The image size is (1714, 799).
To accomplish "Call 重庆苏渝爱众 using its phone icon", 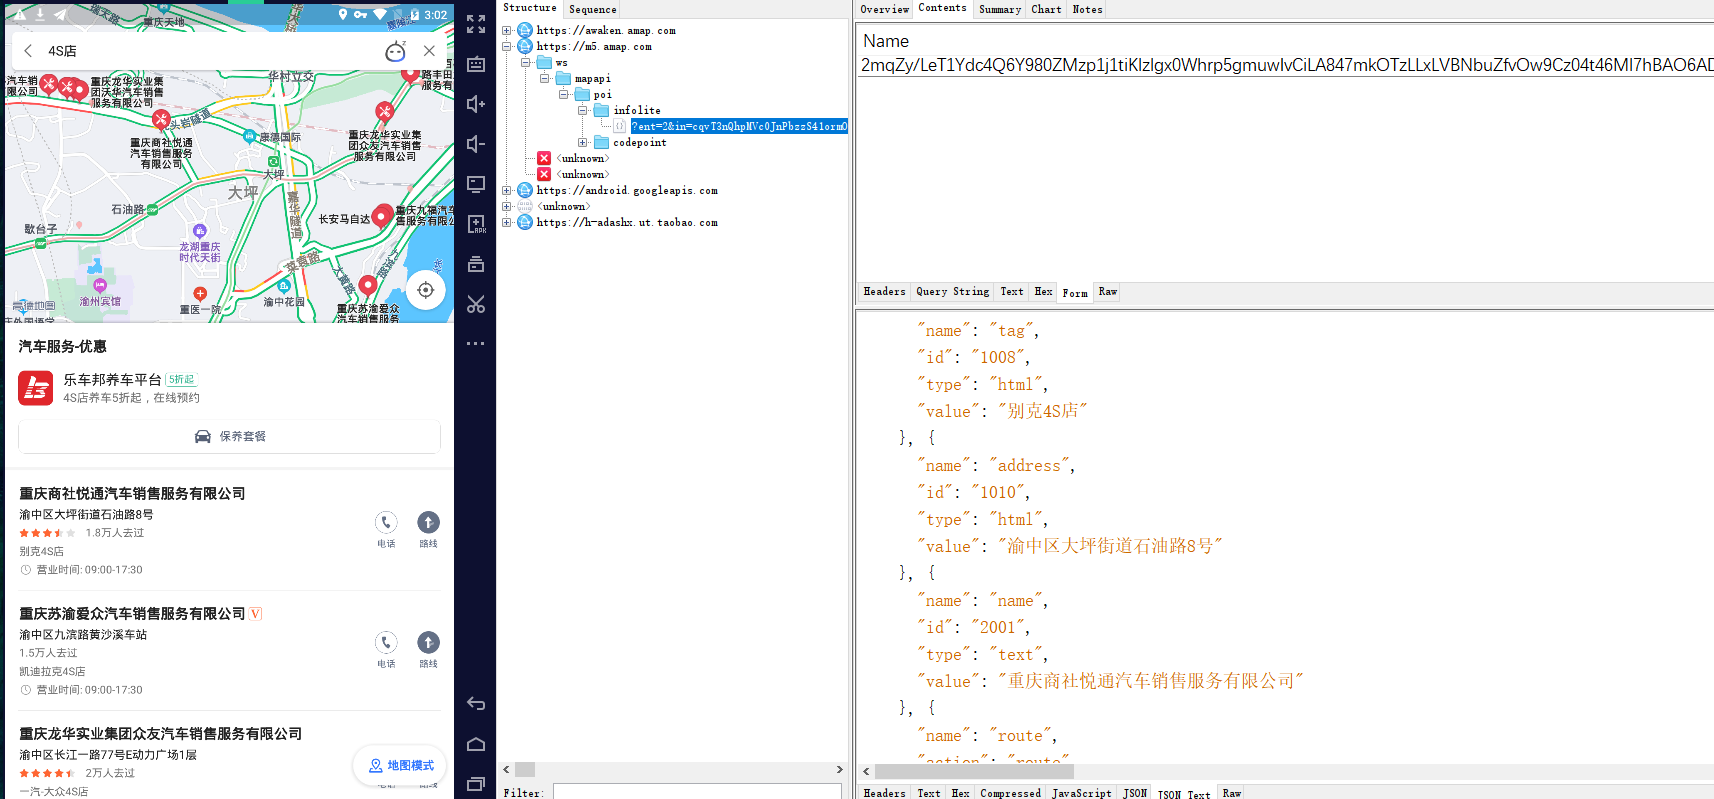I will (386, 642).
